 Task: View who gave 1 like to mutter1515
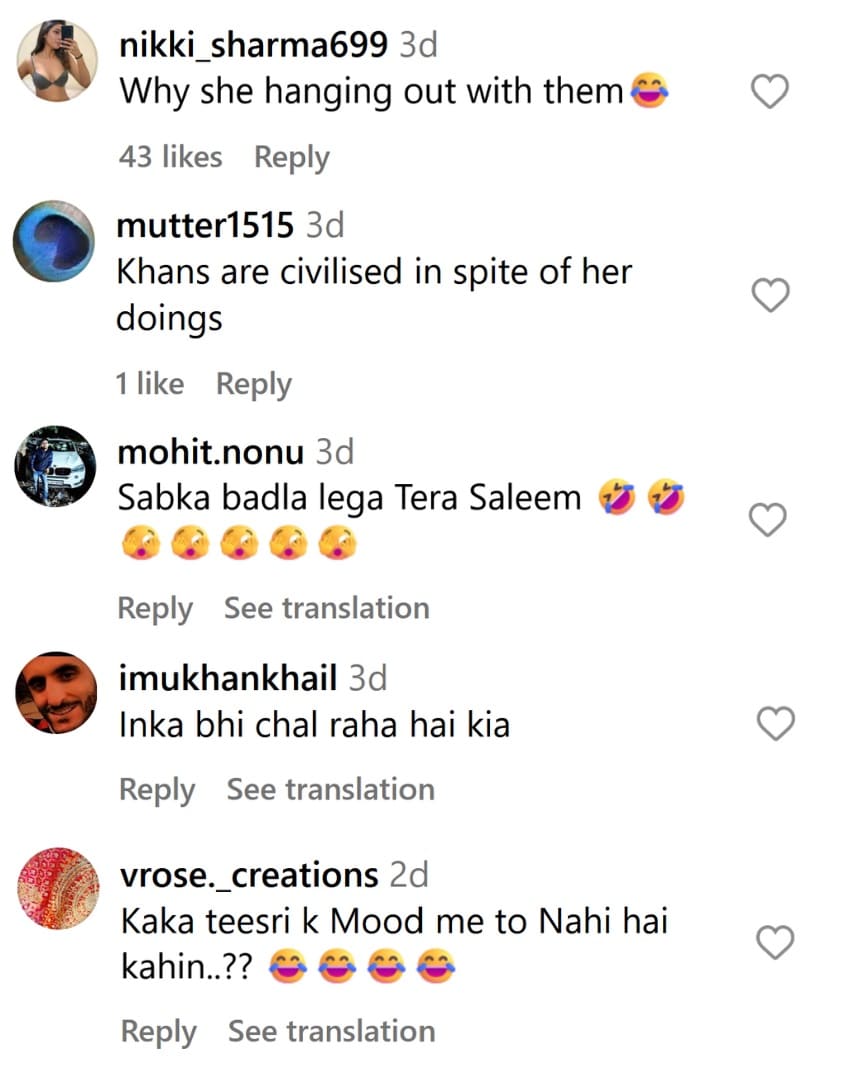[150, 384]
